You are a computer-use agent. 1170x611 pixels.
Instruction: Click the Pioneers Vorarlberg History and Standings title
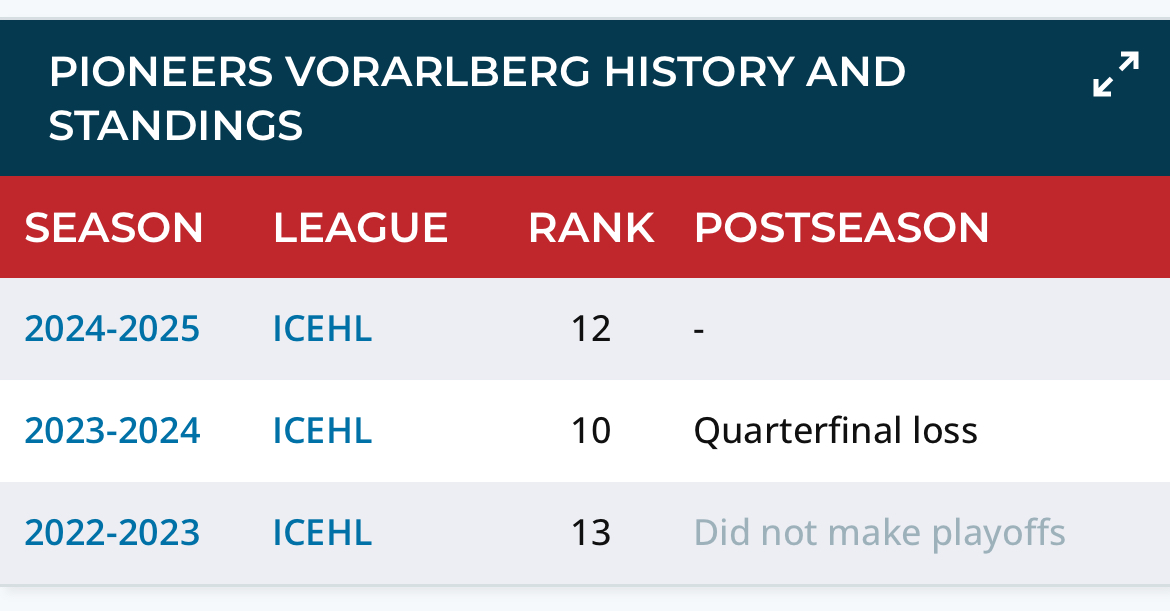pos(476,98)
